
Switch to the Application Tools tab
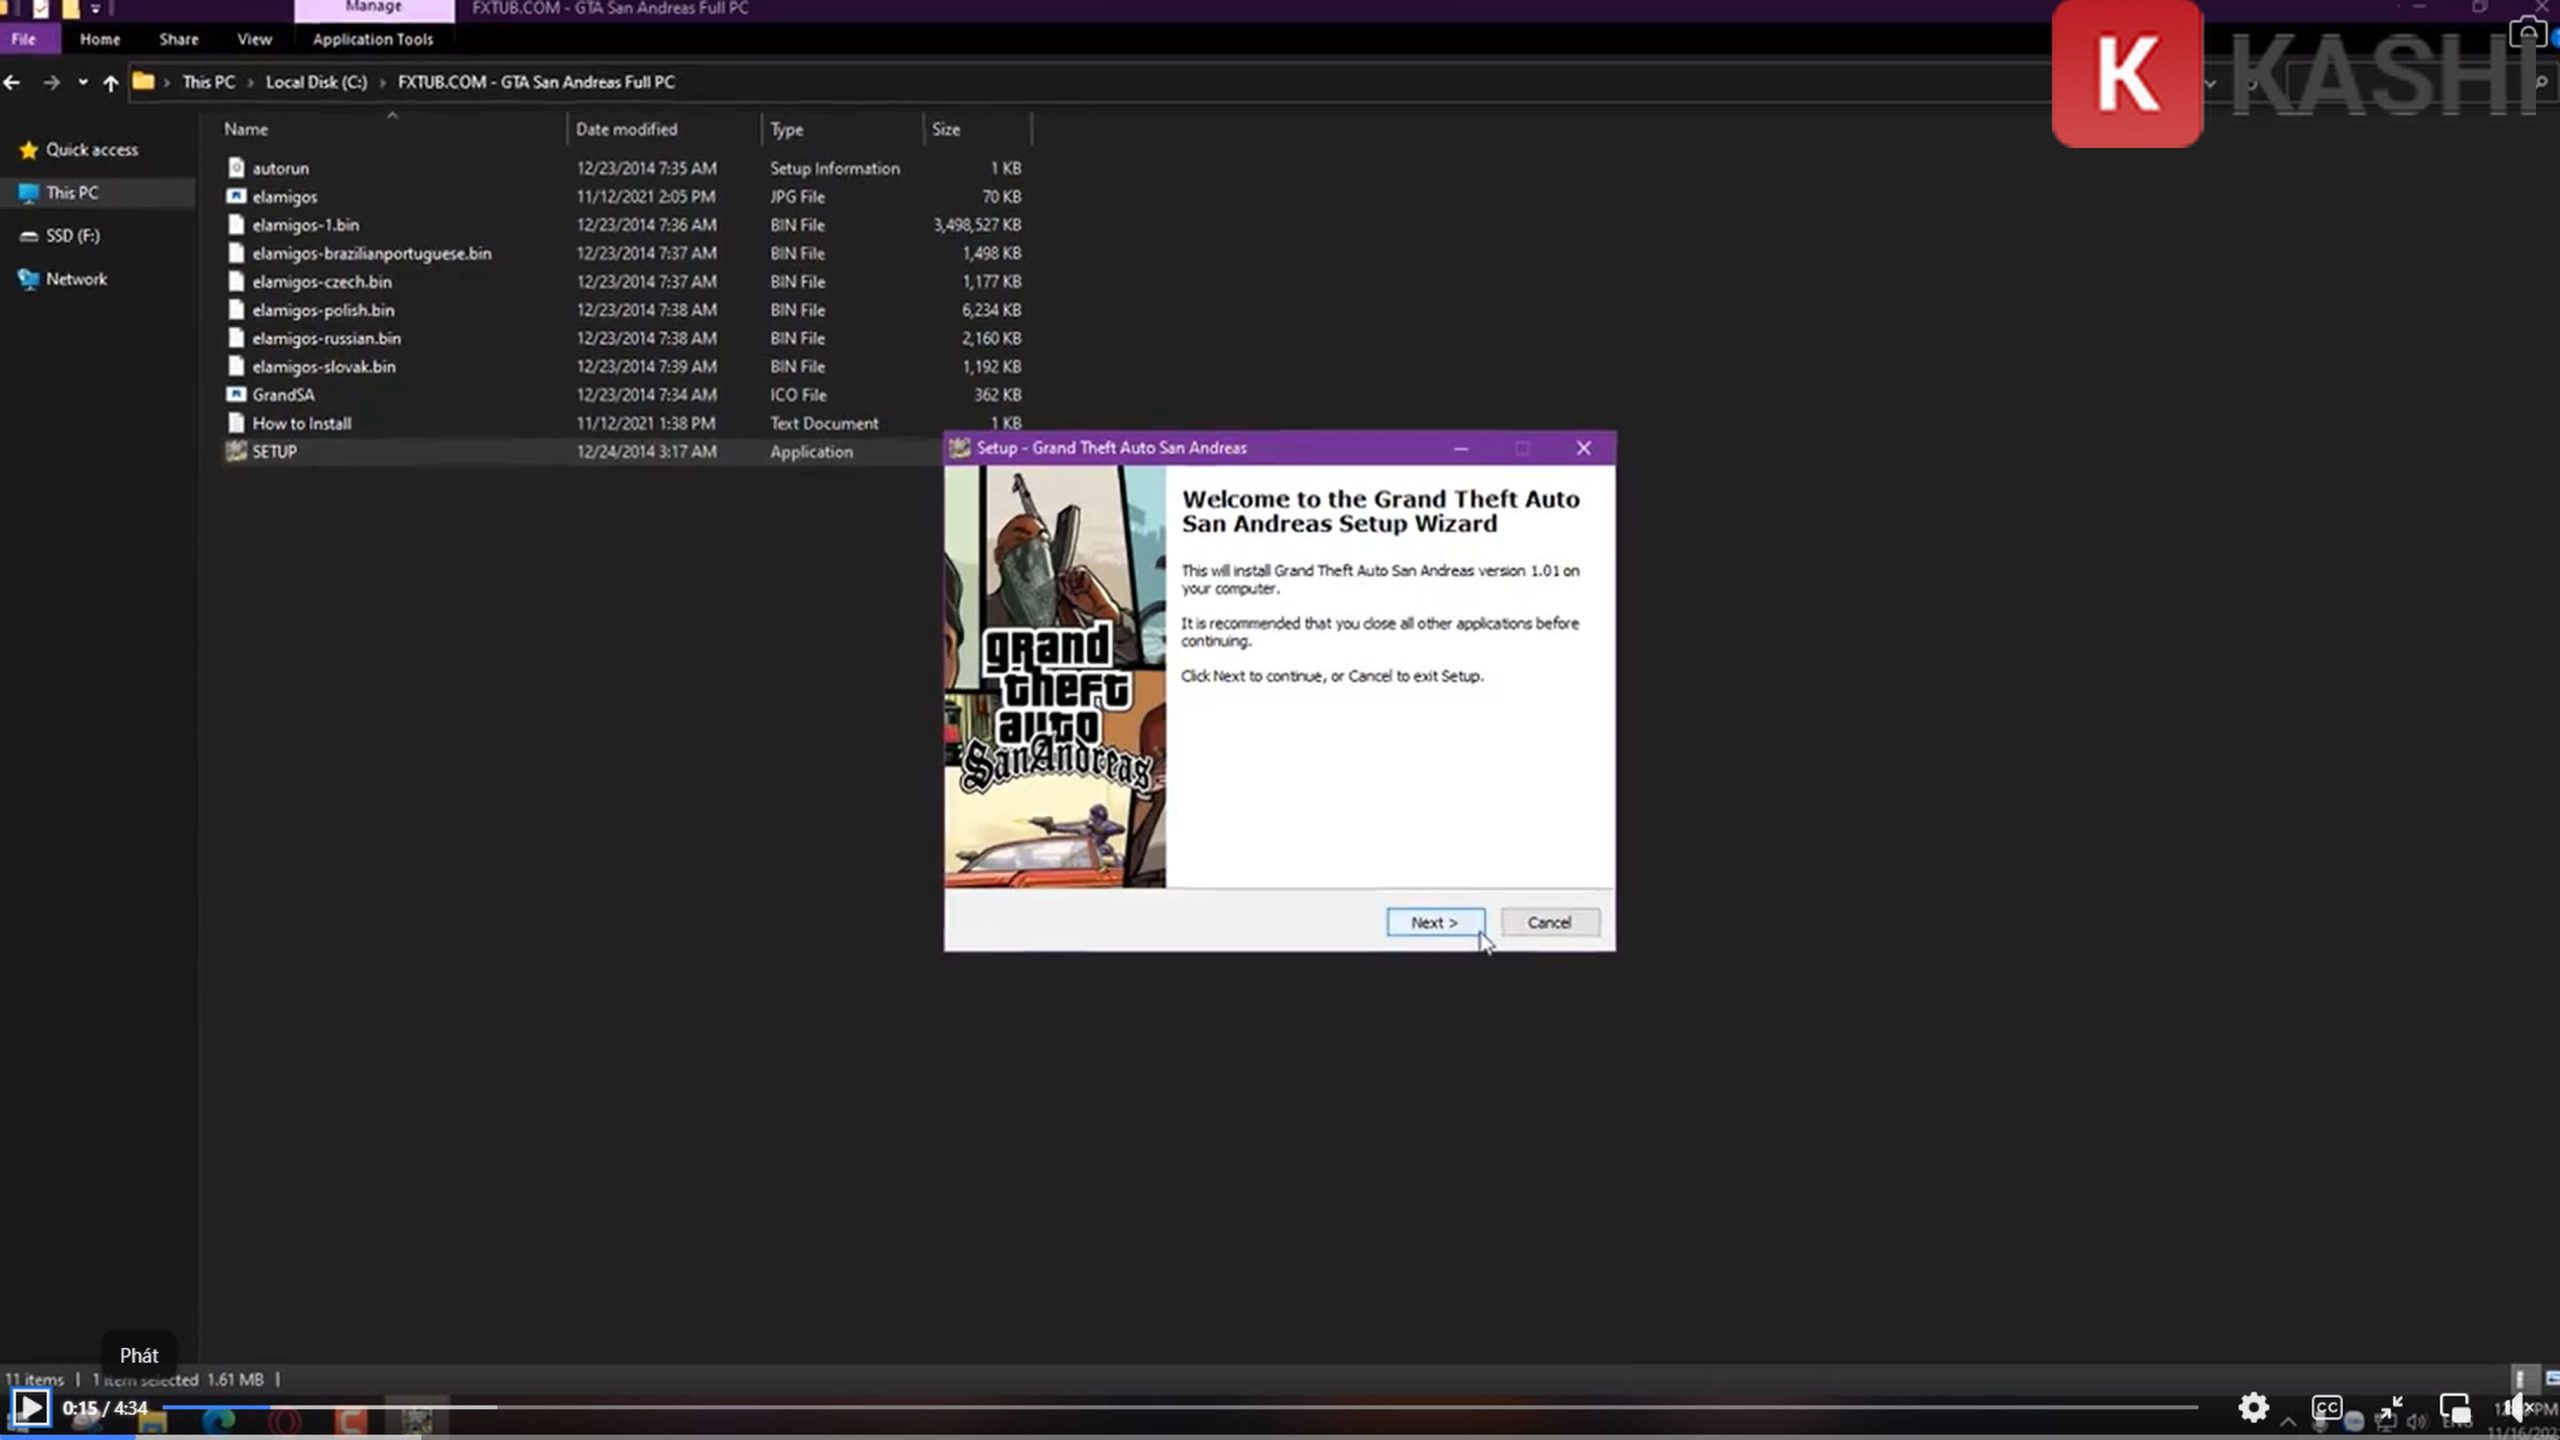tap(372, 39)
